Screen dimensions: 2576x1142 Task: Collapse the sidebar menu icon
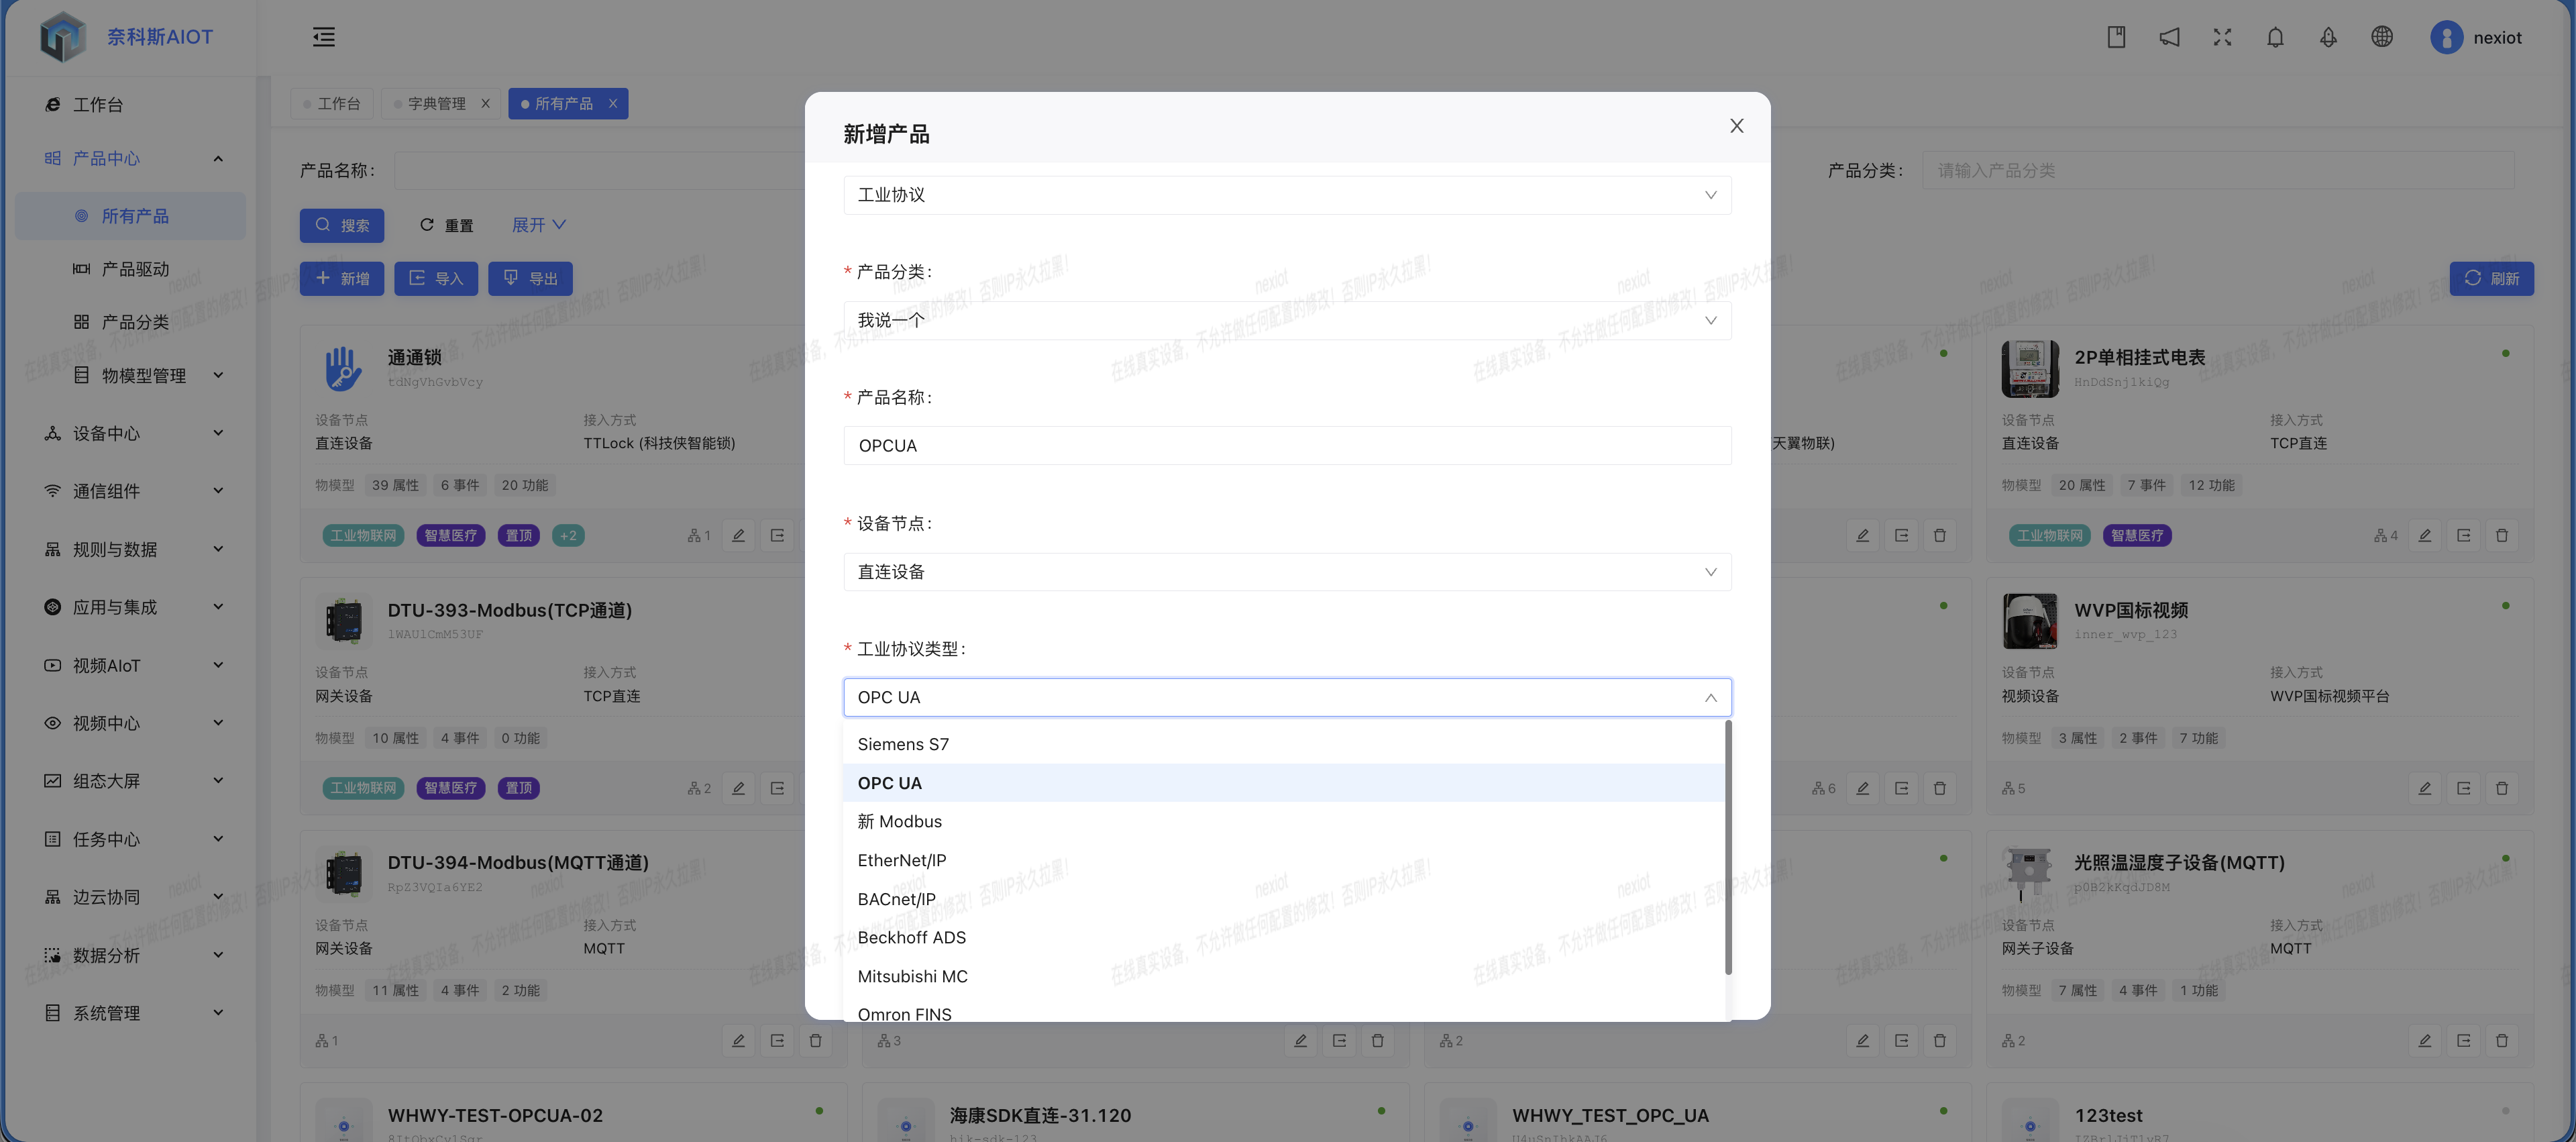pos(323,37)
